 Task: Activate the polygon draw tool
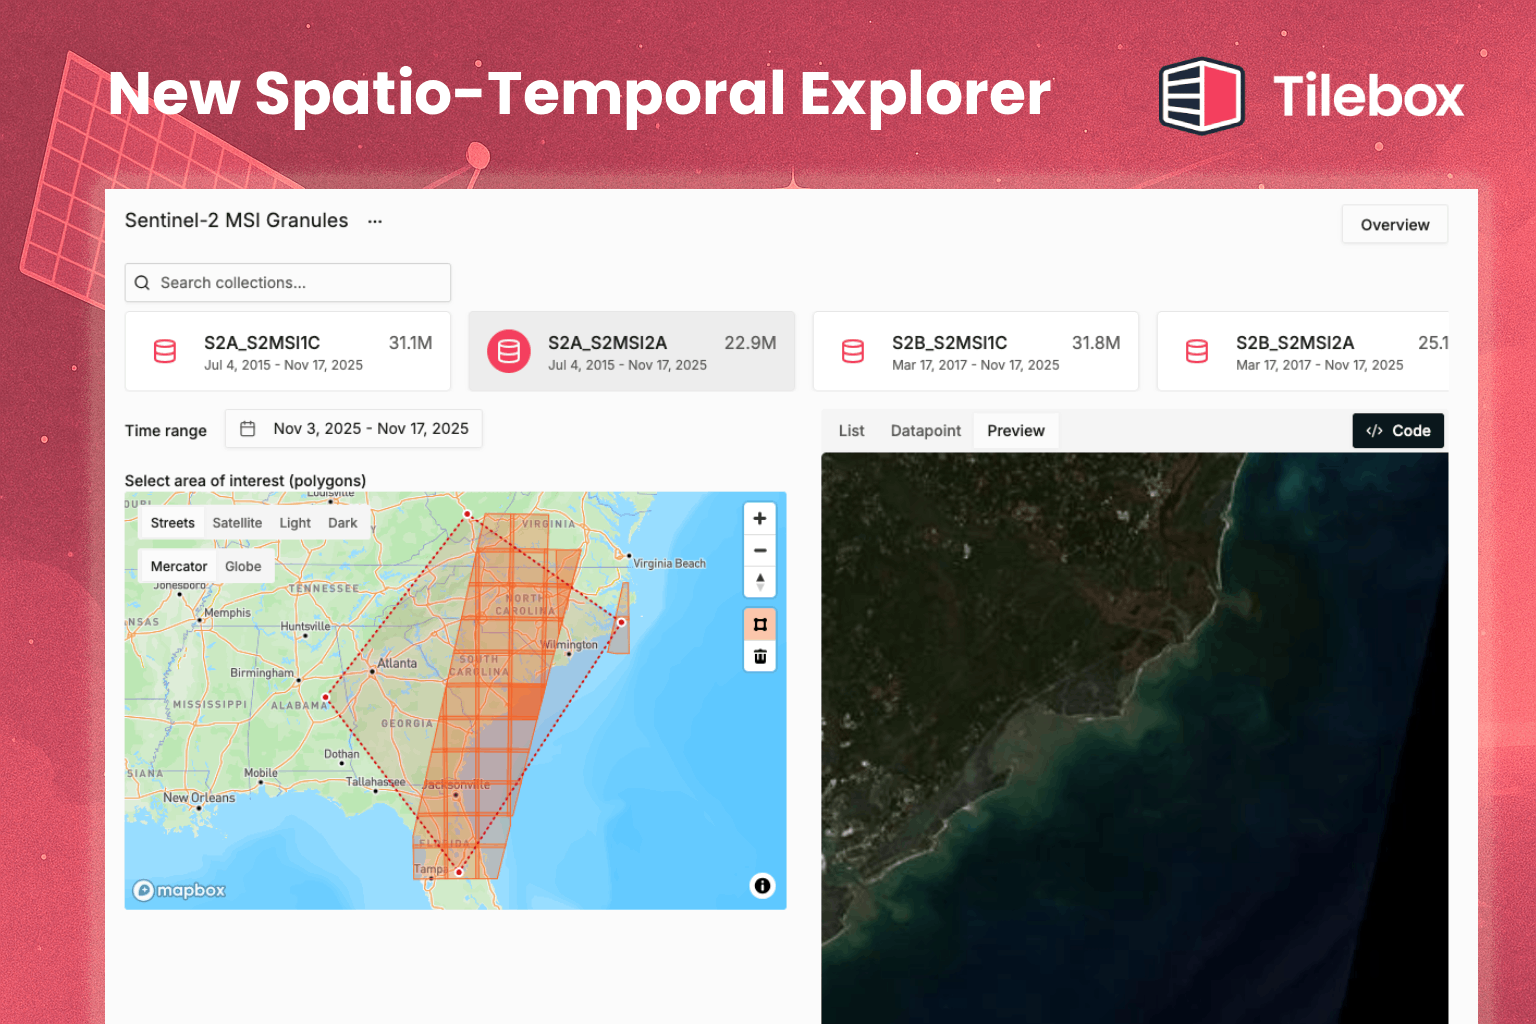click(x=760, y=625)
